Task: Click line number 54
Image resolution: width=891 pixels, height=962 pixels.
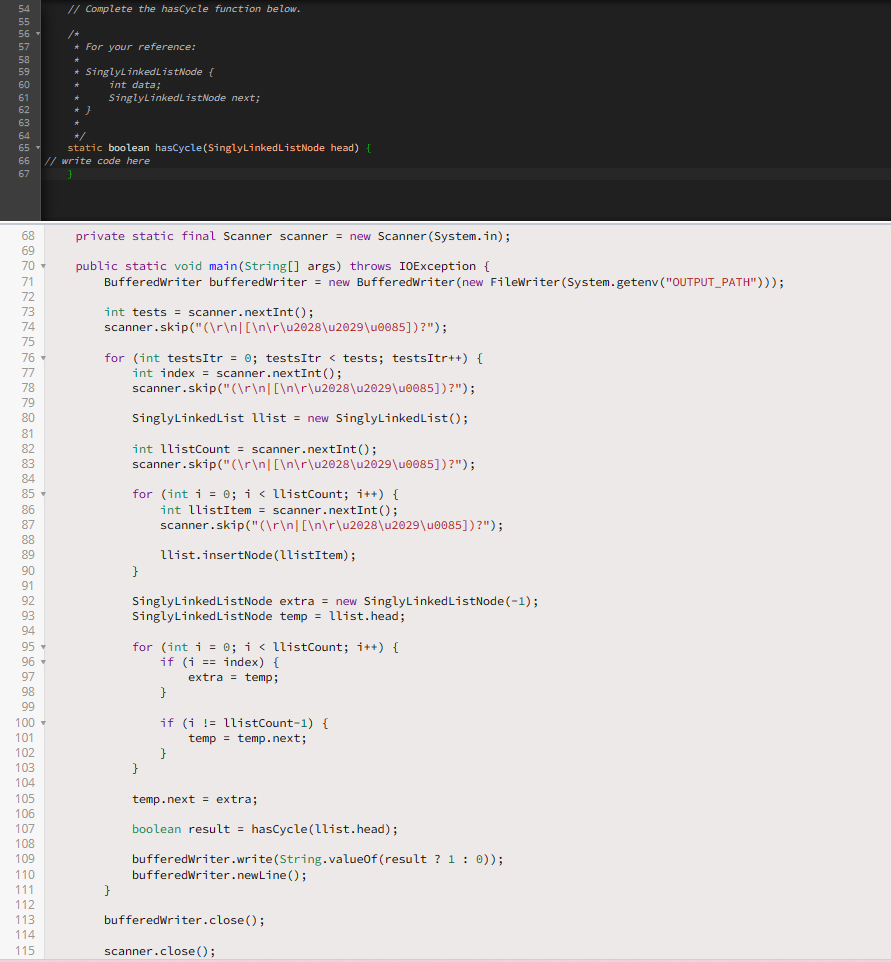Action: coord(23,8)
